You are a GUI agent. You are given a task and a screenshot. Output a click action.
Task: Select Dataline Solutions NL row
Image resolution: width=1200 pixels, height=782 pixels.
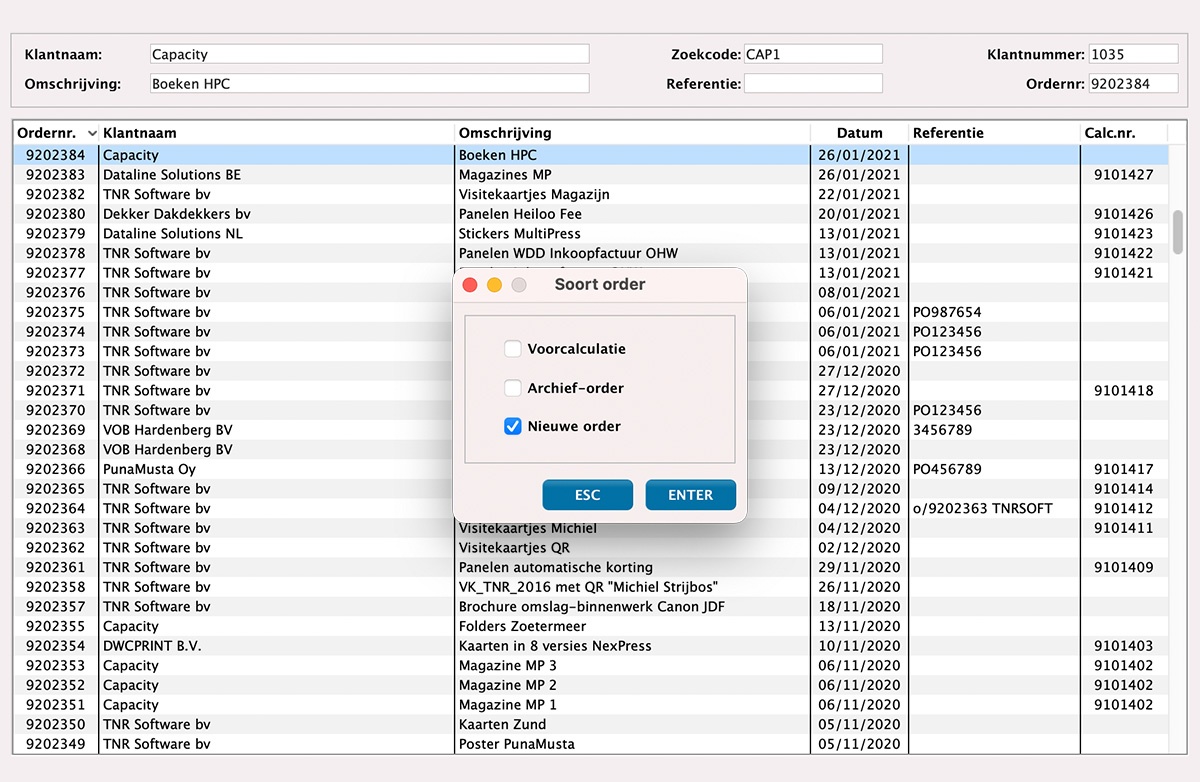pyautogui.click(x=591, y=233)
